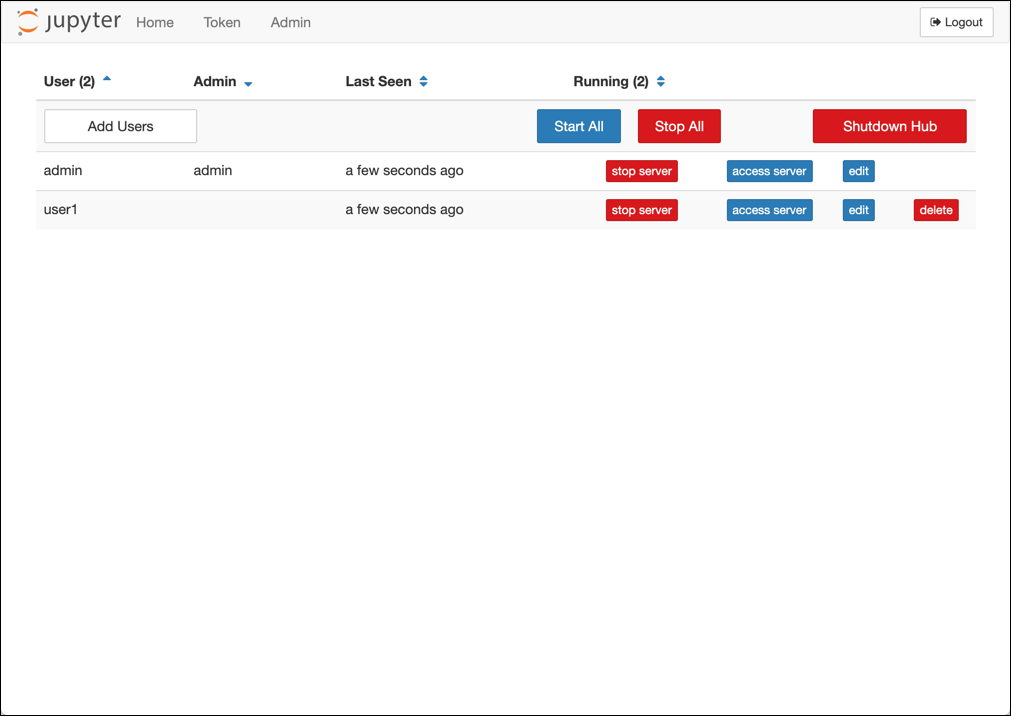Image resolution: width=1011 pixels, height=716 pixels.
Task: Delete the user1 account
Action: (936, 210)
